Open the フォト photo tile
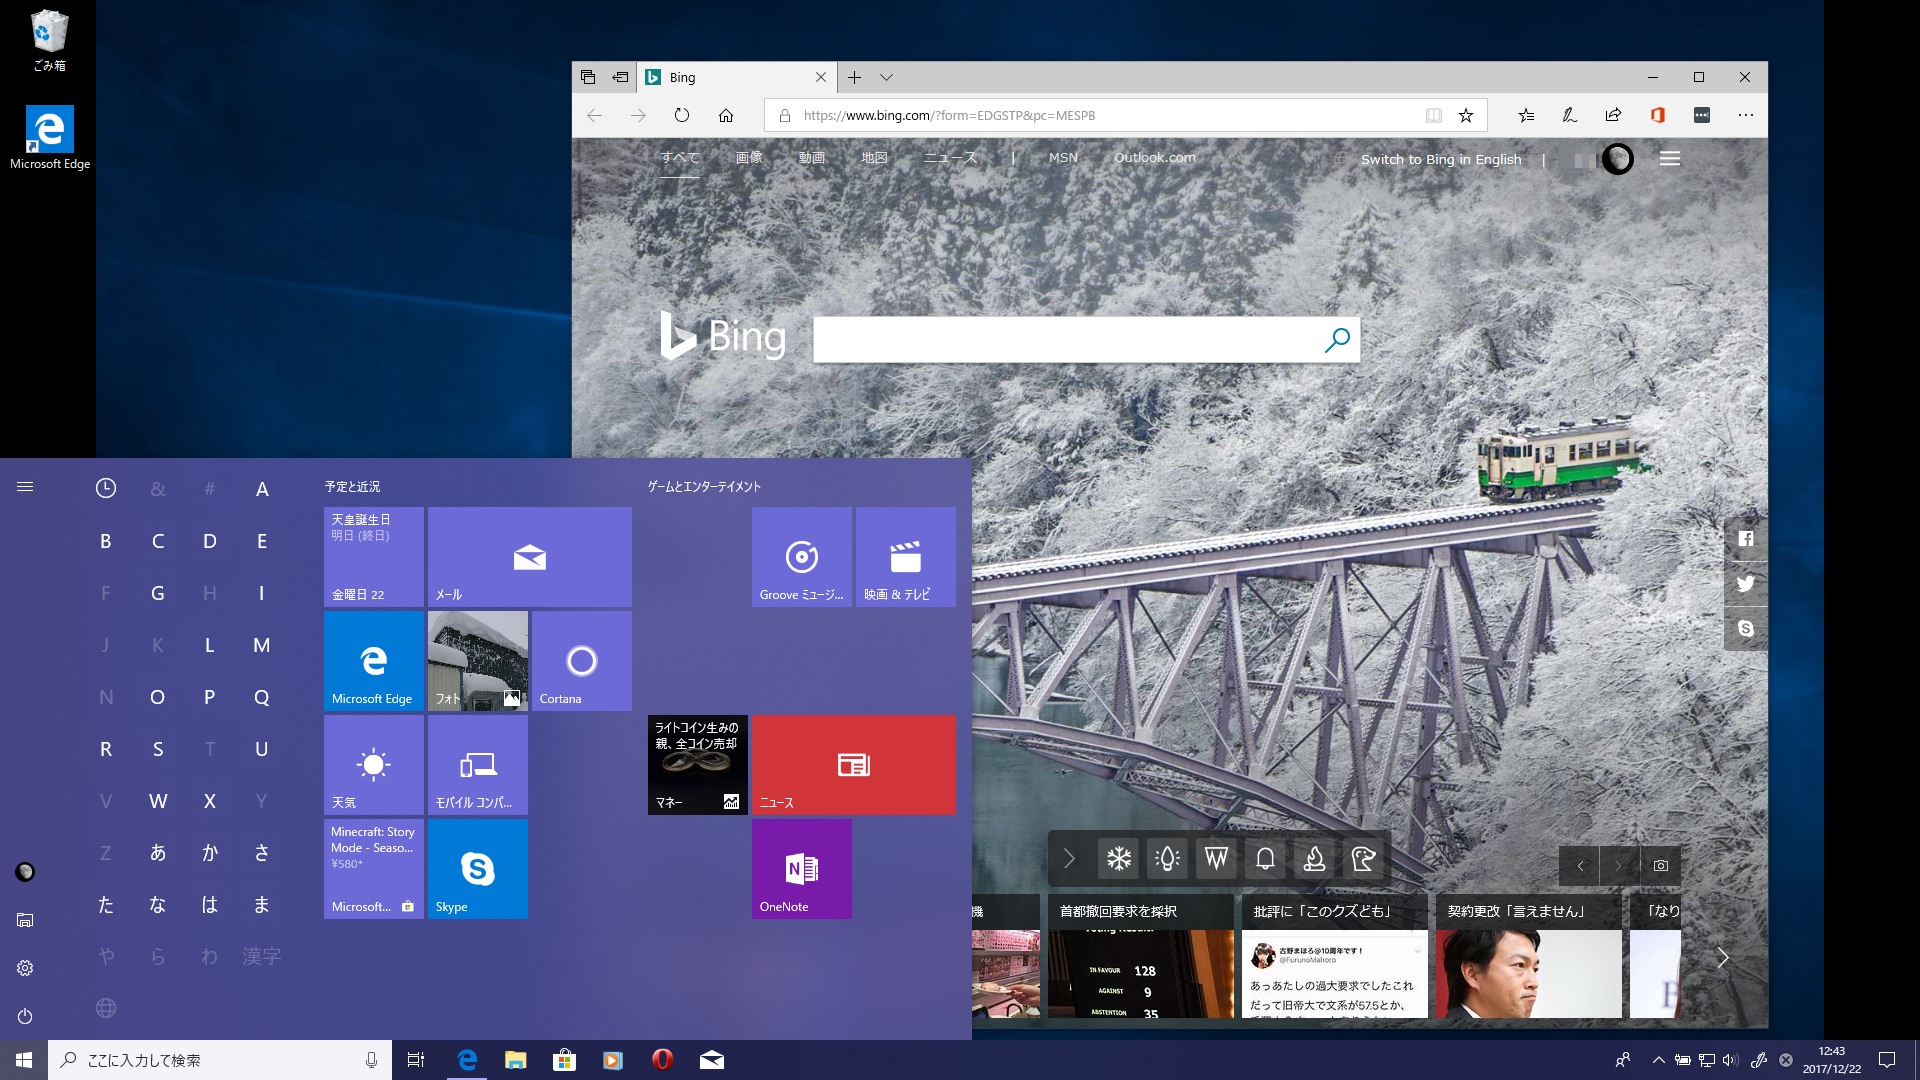The width and height of the screenshot is (1920, 1080). [x=478, y=661]
